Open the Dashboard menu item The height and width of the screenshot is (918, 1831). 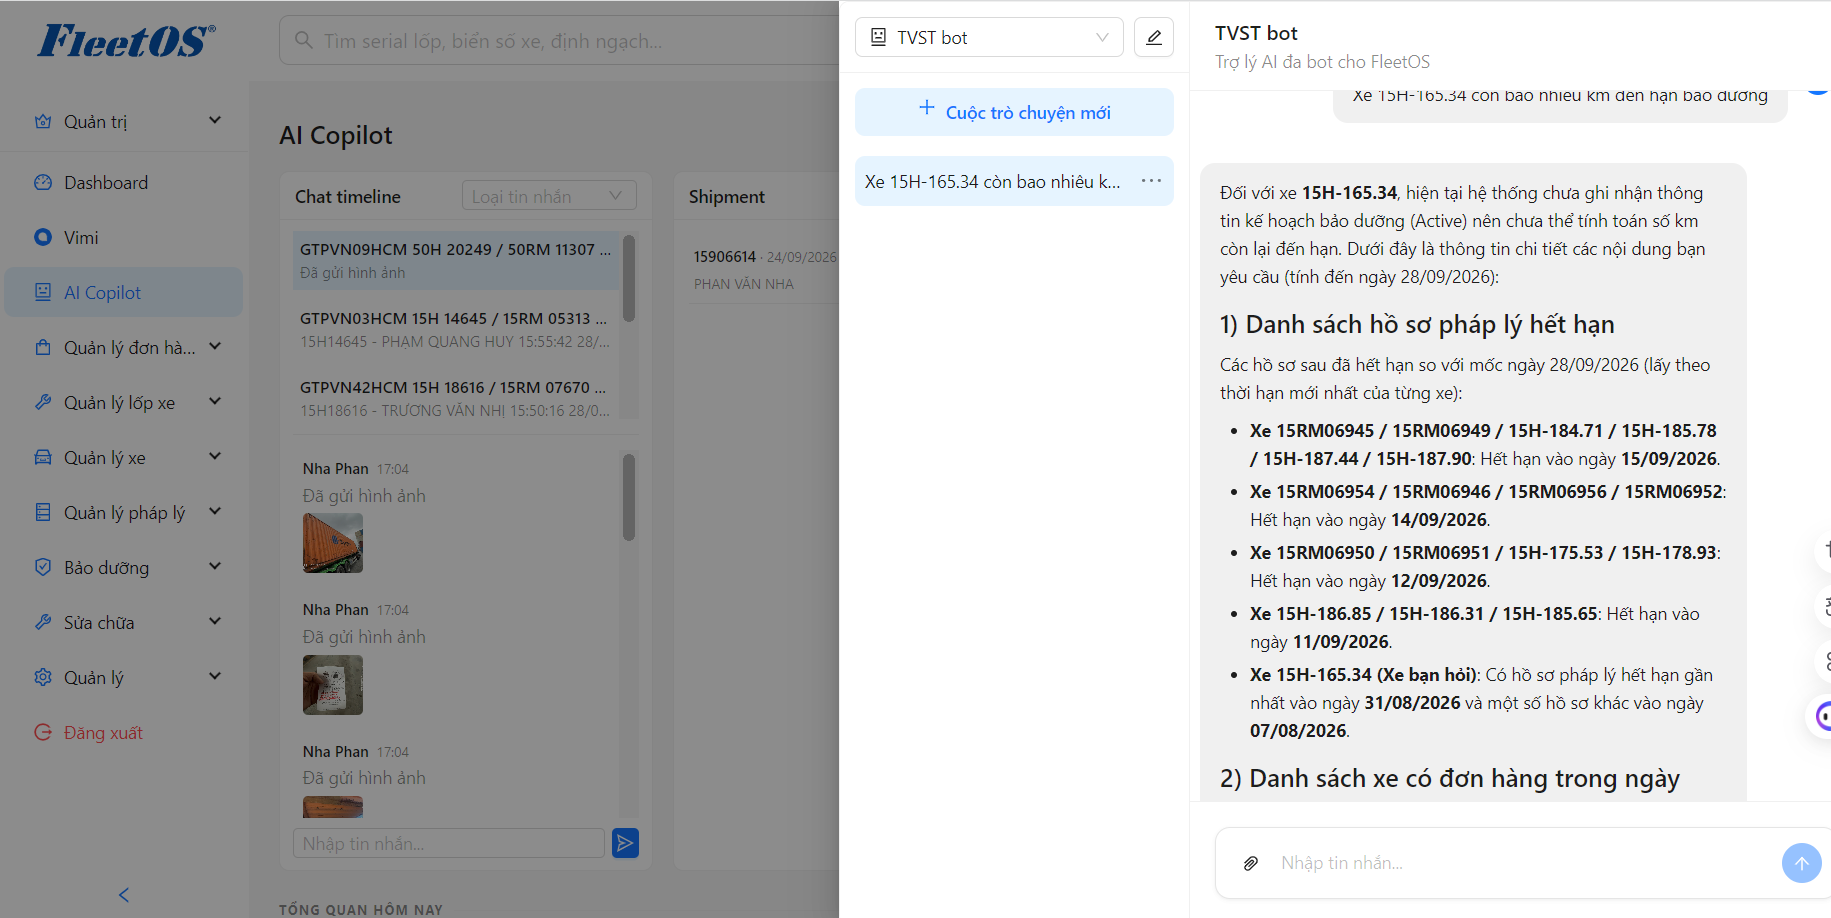coord(124,182)
